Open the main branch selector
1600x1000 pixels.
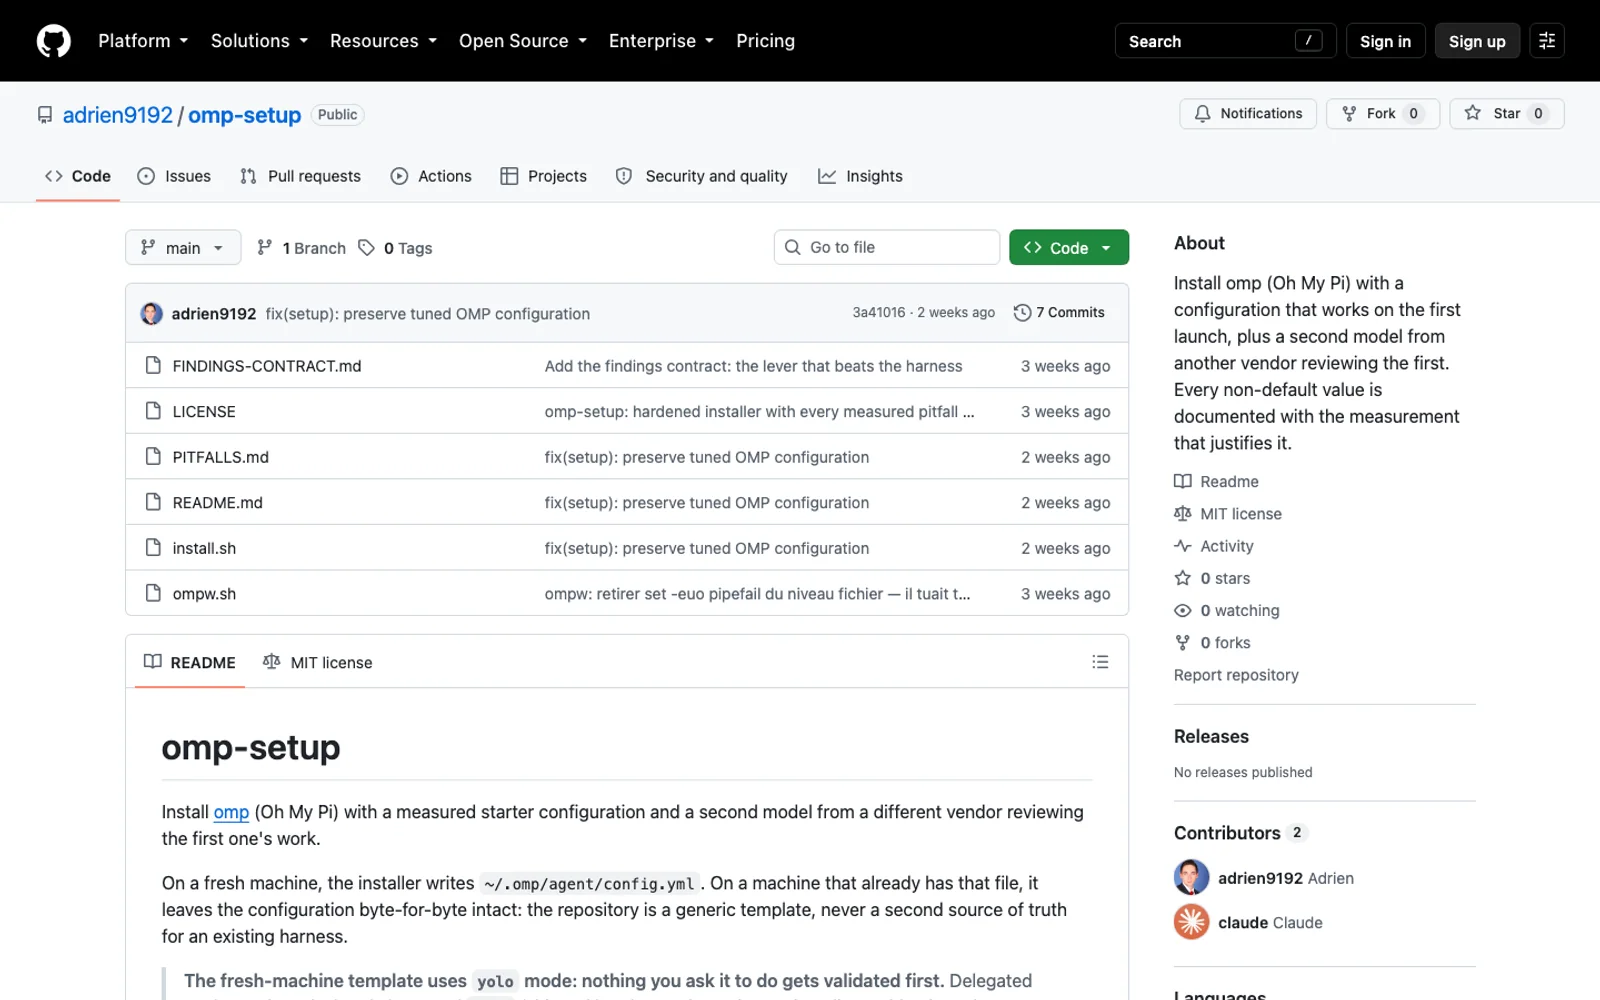pyautogui.click(x=183, y=248)
